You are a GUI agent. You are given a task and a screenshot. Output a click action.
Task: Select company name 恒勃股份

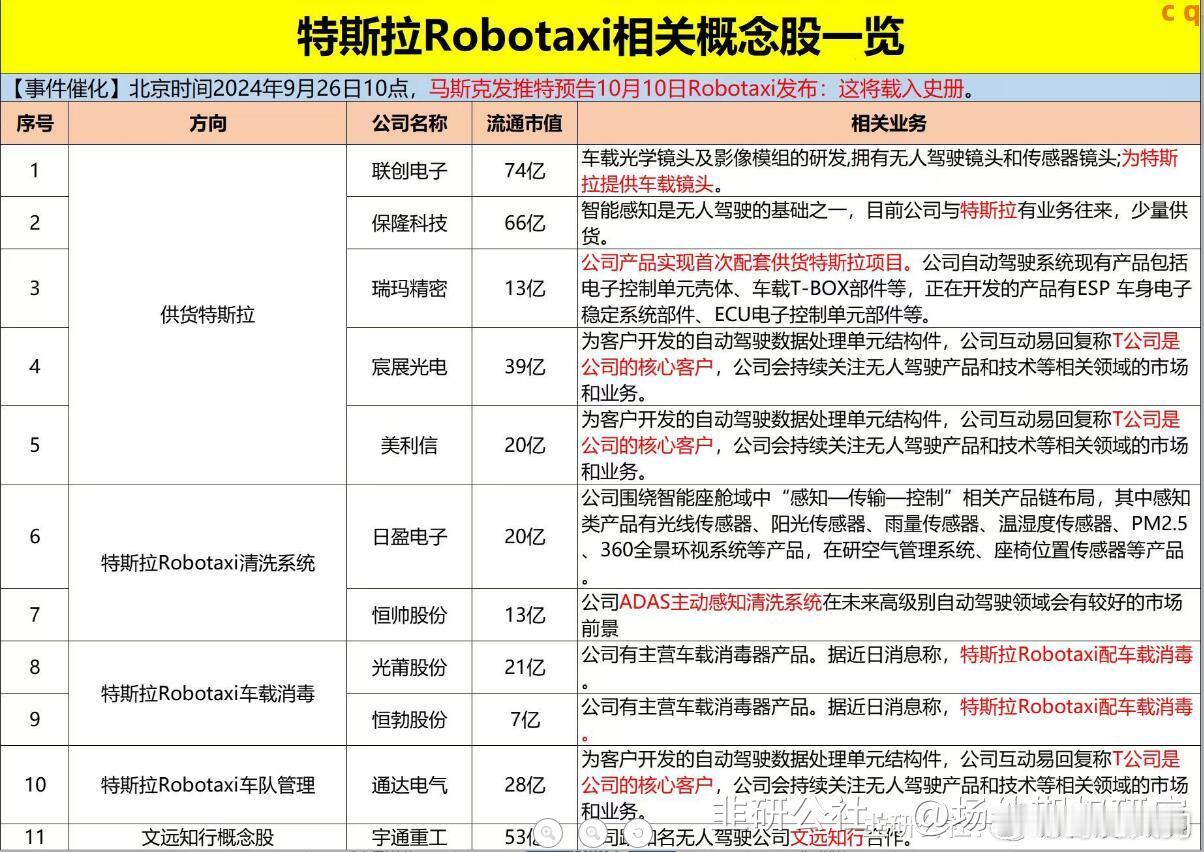pyautogui.click(x=409, y=719)
